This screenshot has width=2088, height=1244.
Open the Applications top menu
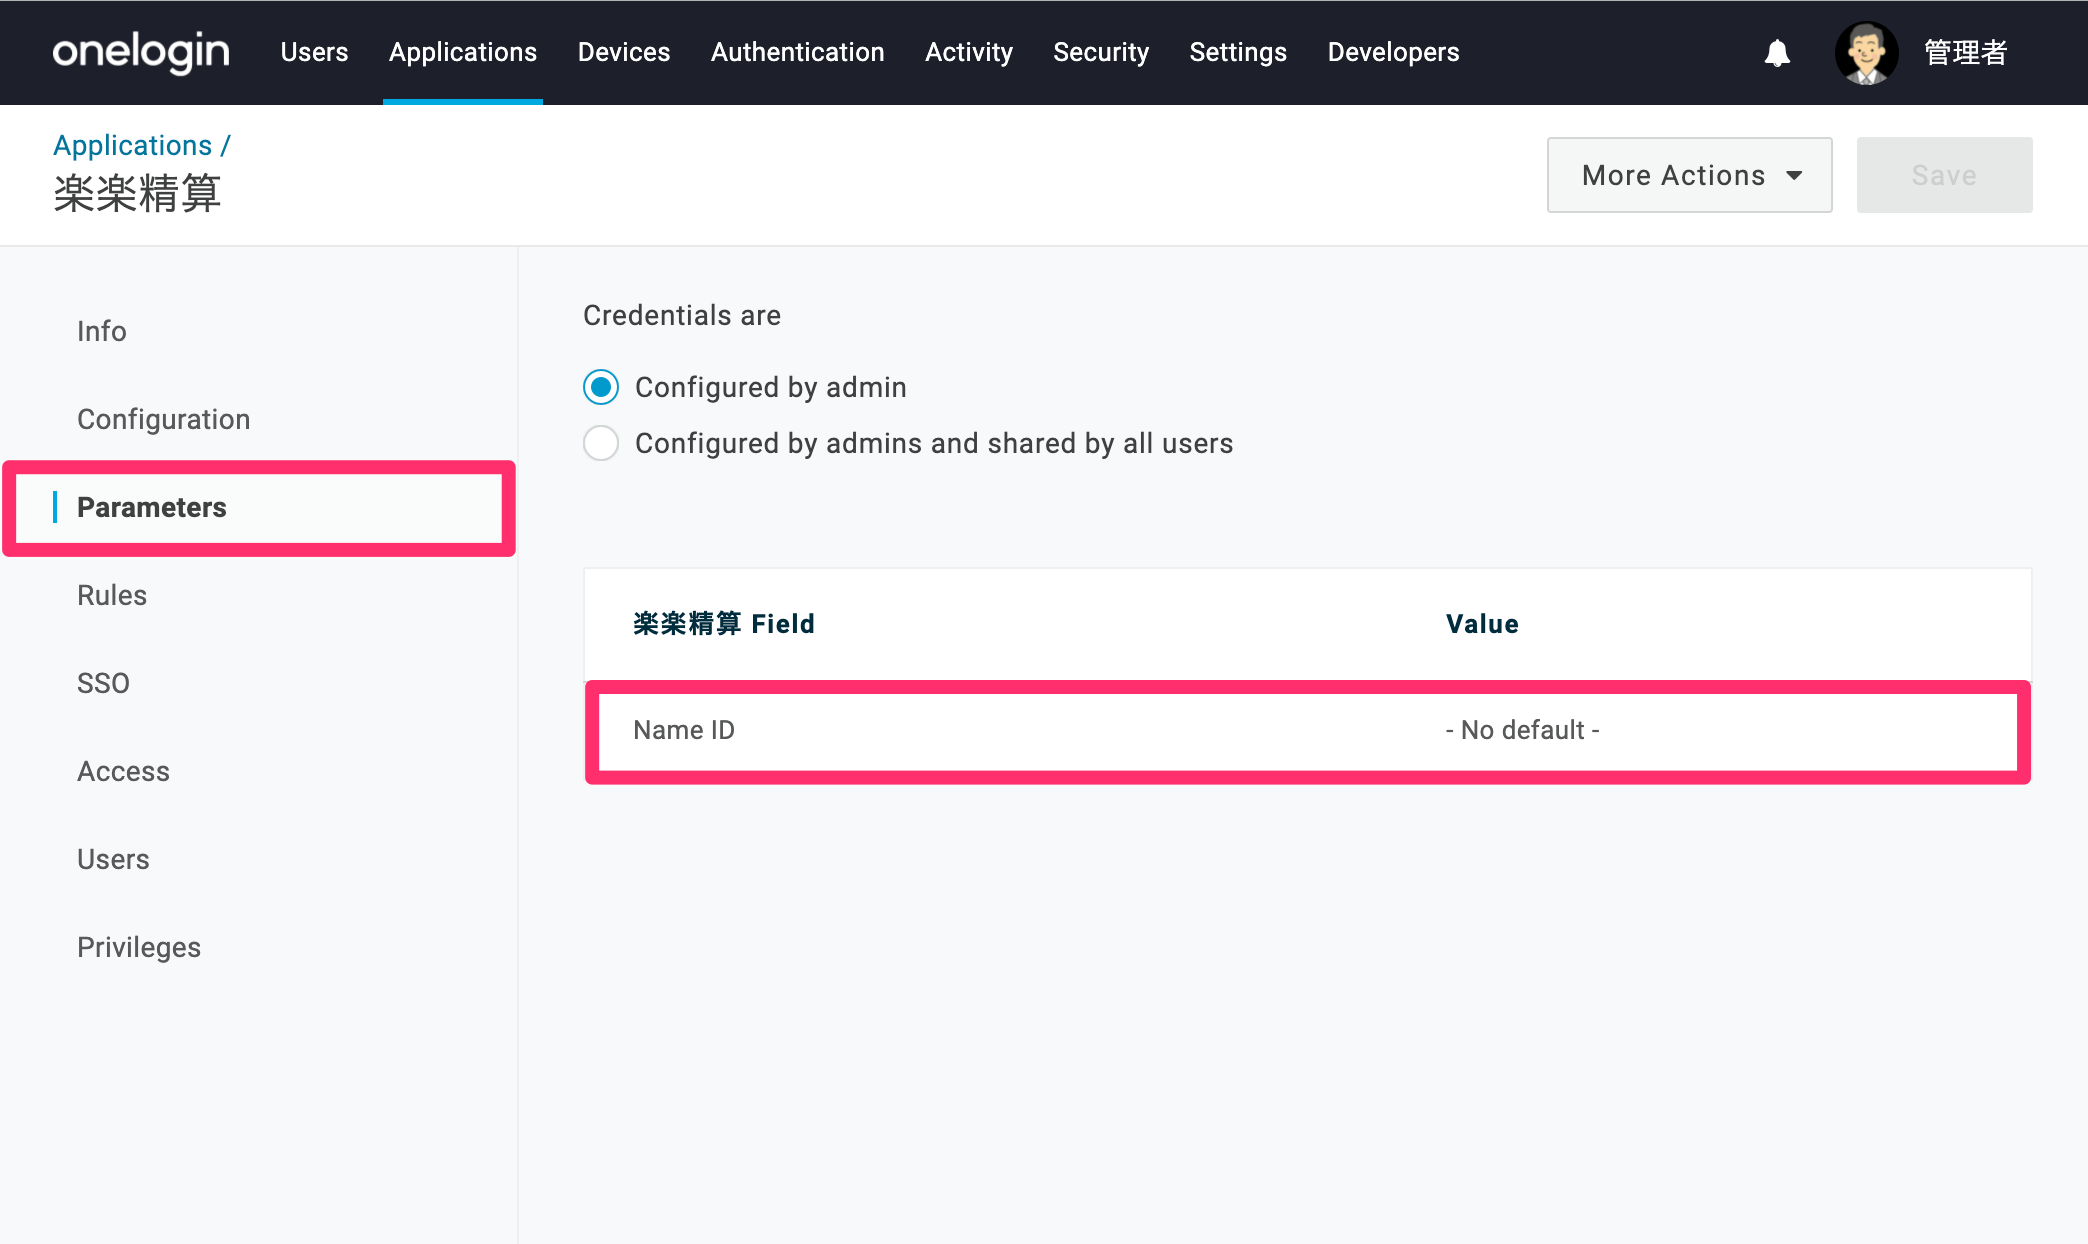click(463, 52)
